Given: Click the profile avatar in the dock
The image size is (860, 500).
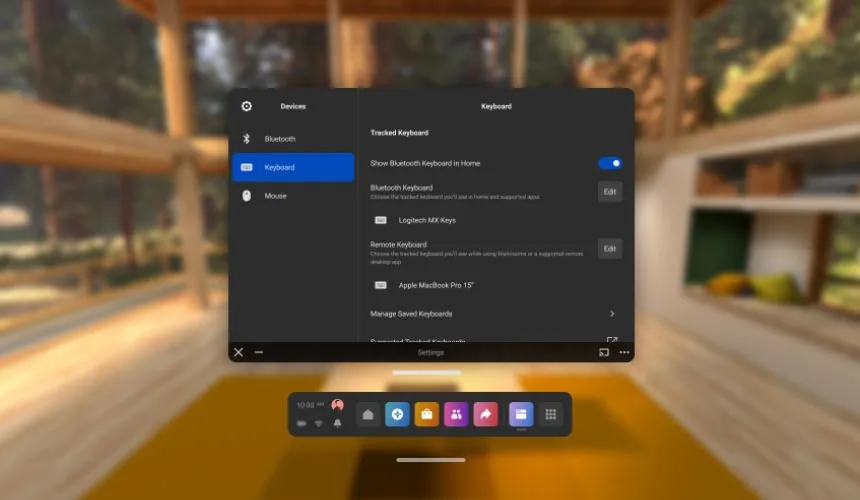Looking at the screenshot, I should [338, 405].
